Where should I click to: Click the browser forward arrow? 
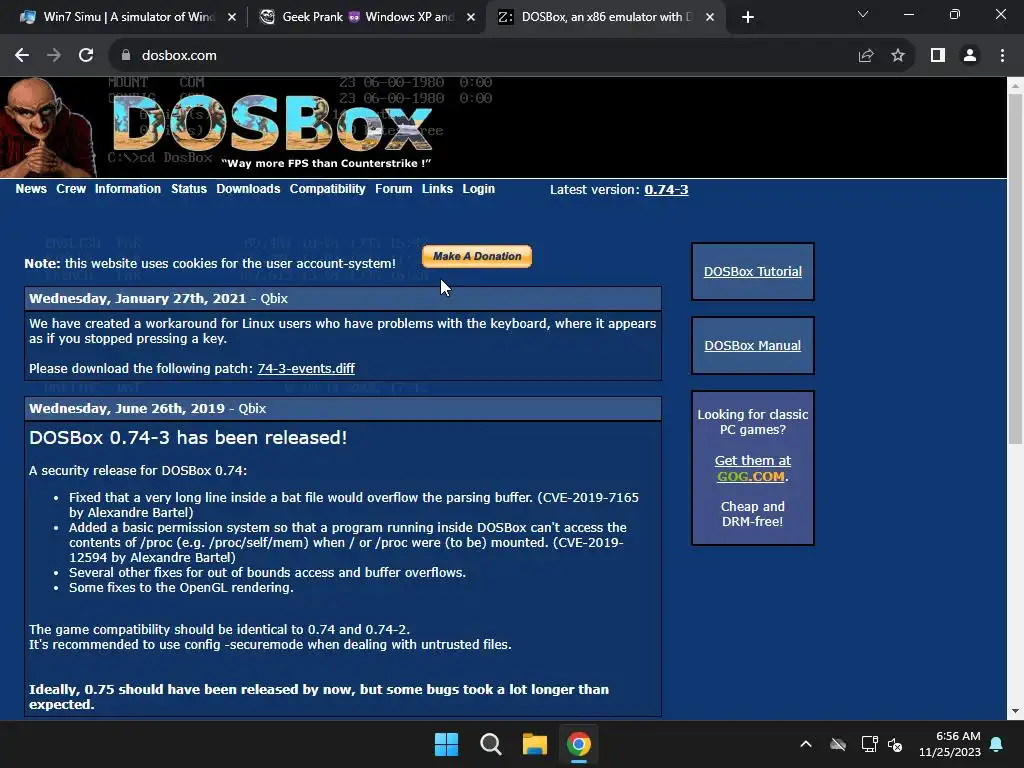point(54,56)
